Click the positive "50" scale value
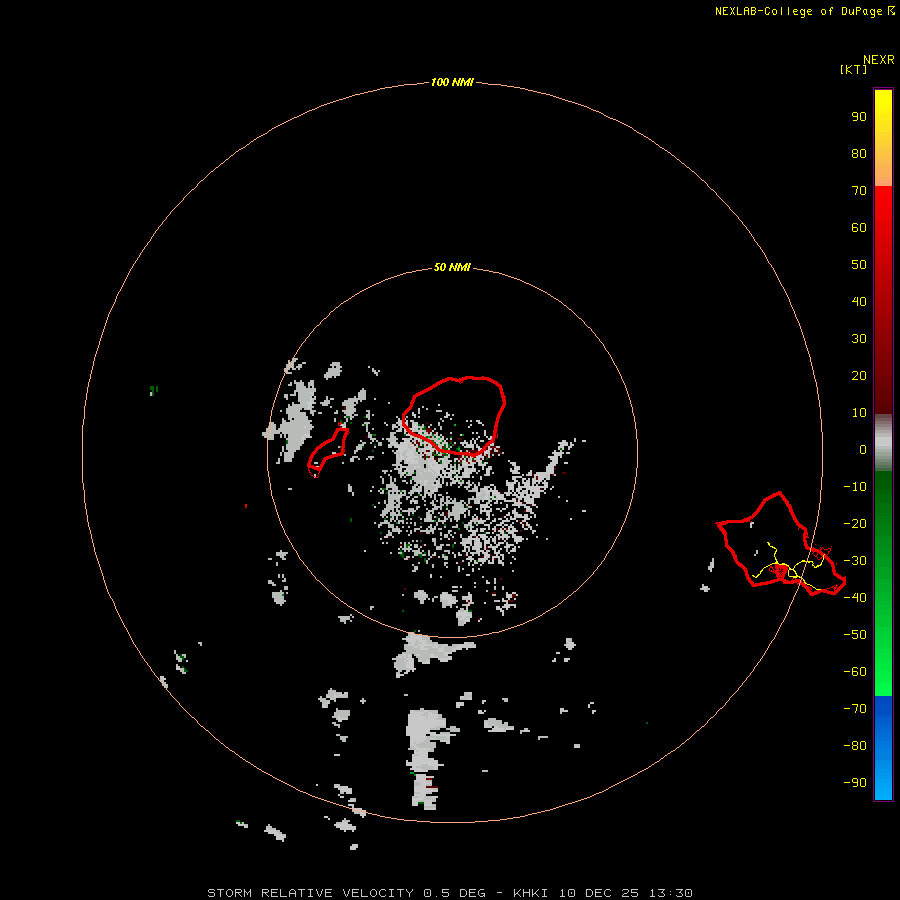 click(859, 265)
